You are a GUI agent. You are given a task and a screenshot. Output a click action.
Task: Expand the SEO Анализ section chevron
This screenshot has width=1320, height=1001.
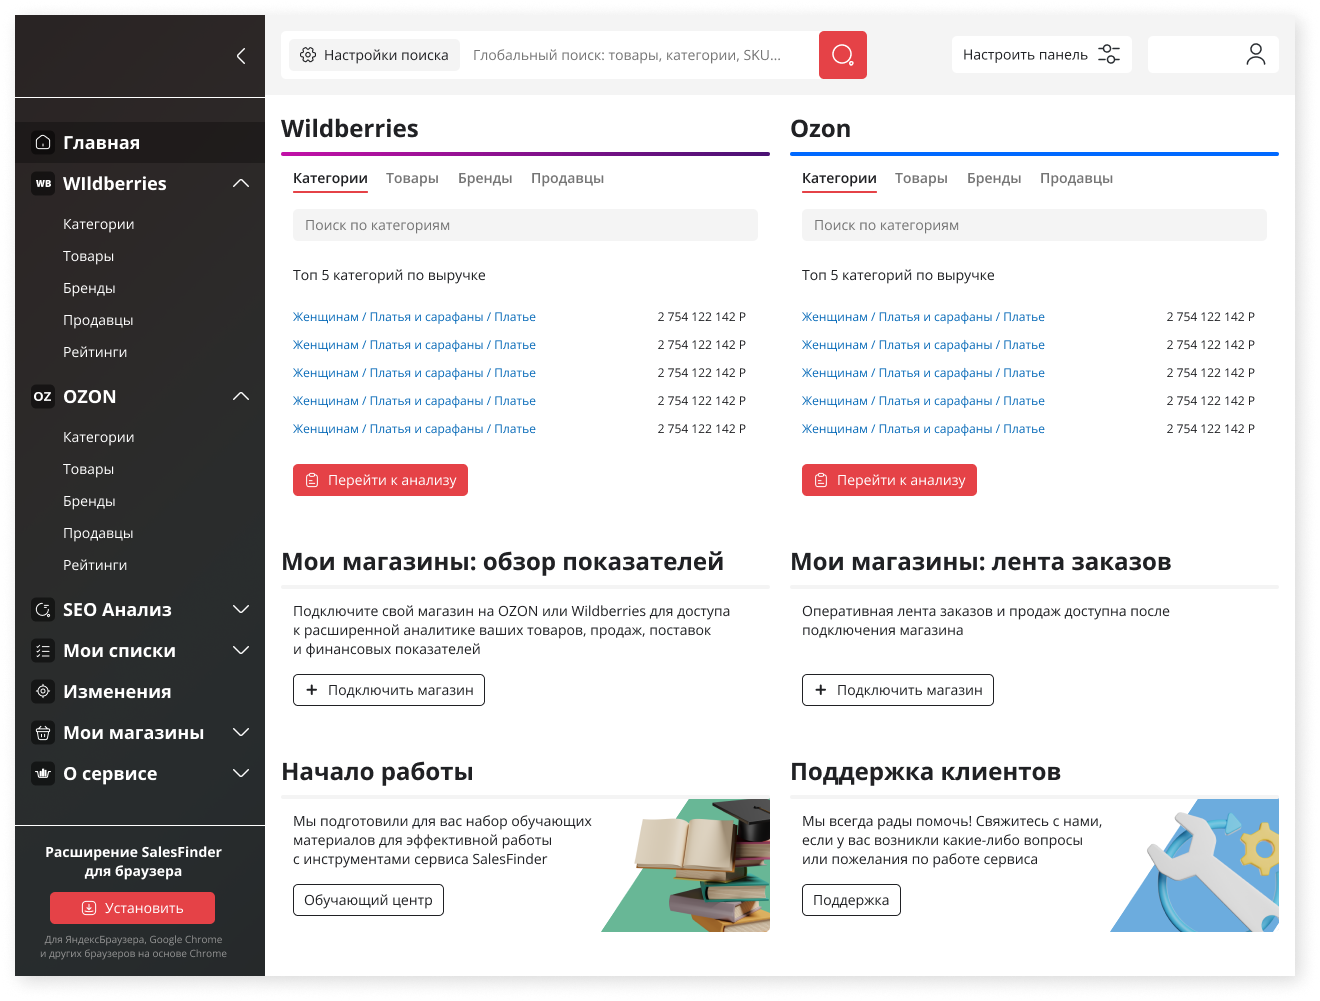pyautogui.click(x=241, y=609)
